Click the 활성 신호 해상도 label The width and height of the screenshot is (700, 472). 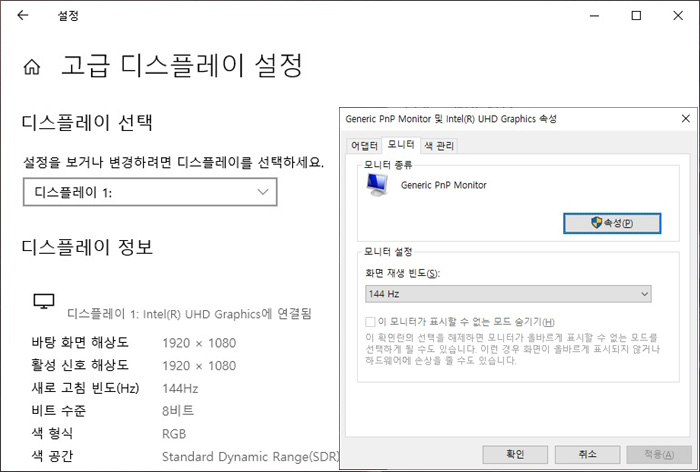[80, 365]
